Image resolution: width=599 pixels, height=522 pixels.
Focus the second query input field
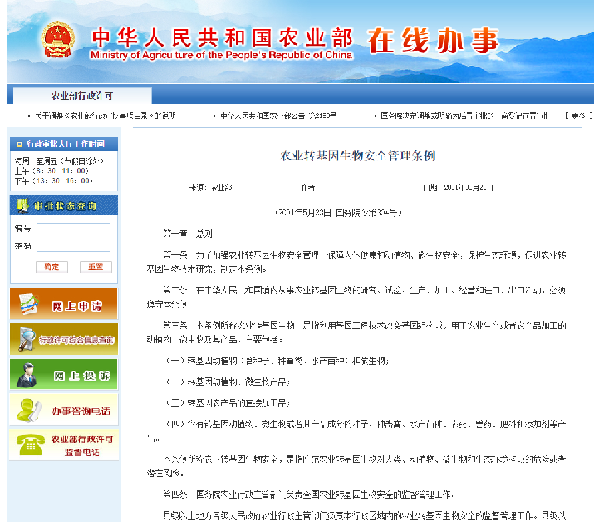(73, 246)
